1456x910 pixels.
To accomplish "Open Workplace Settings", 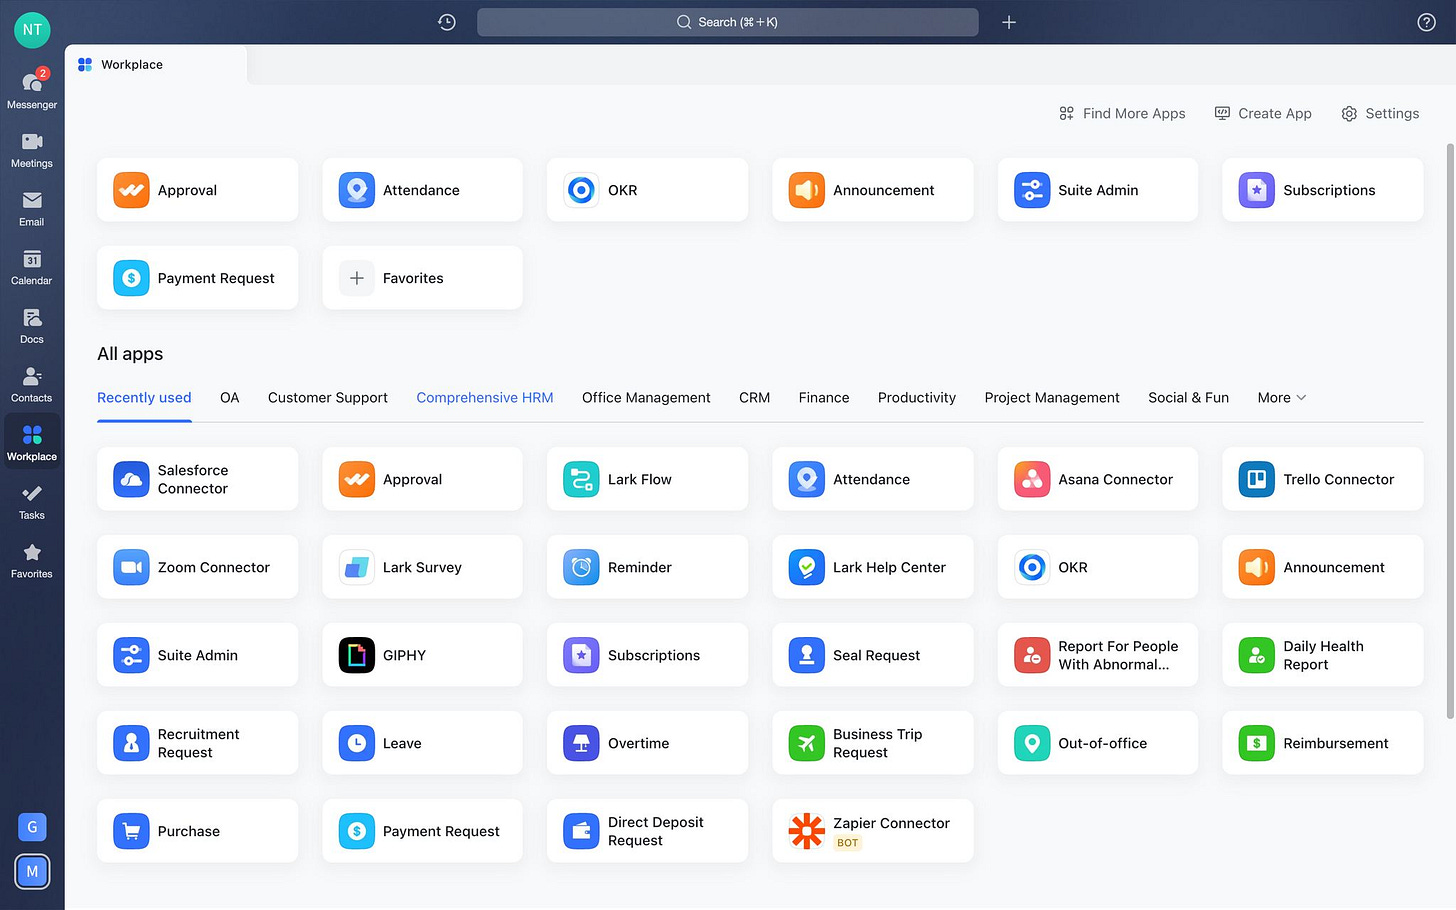I will (x=1380, y=113).
